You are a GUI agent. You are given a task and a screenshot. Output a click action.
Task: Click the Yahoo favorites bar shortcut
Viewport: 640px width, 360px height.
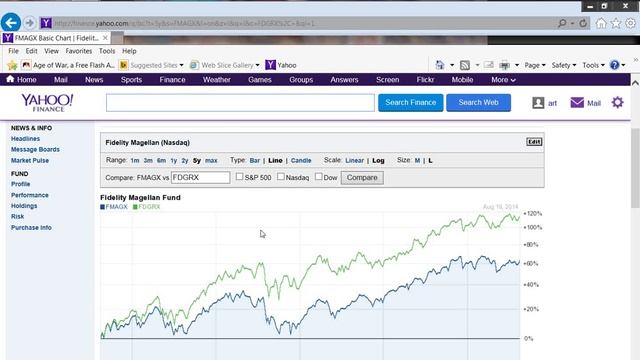[x=281, y=65]
